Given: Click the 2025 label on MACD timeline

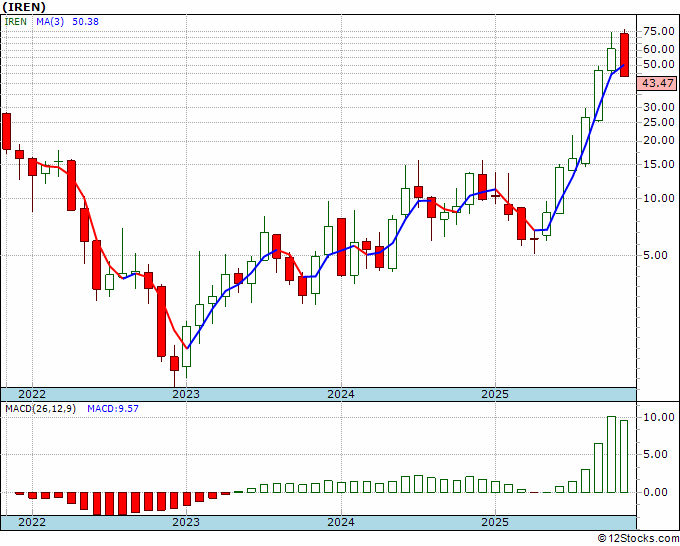Looking at the screenshot, I should pos(495,522).
